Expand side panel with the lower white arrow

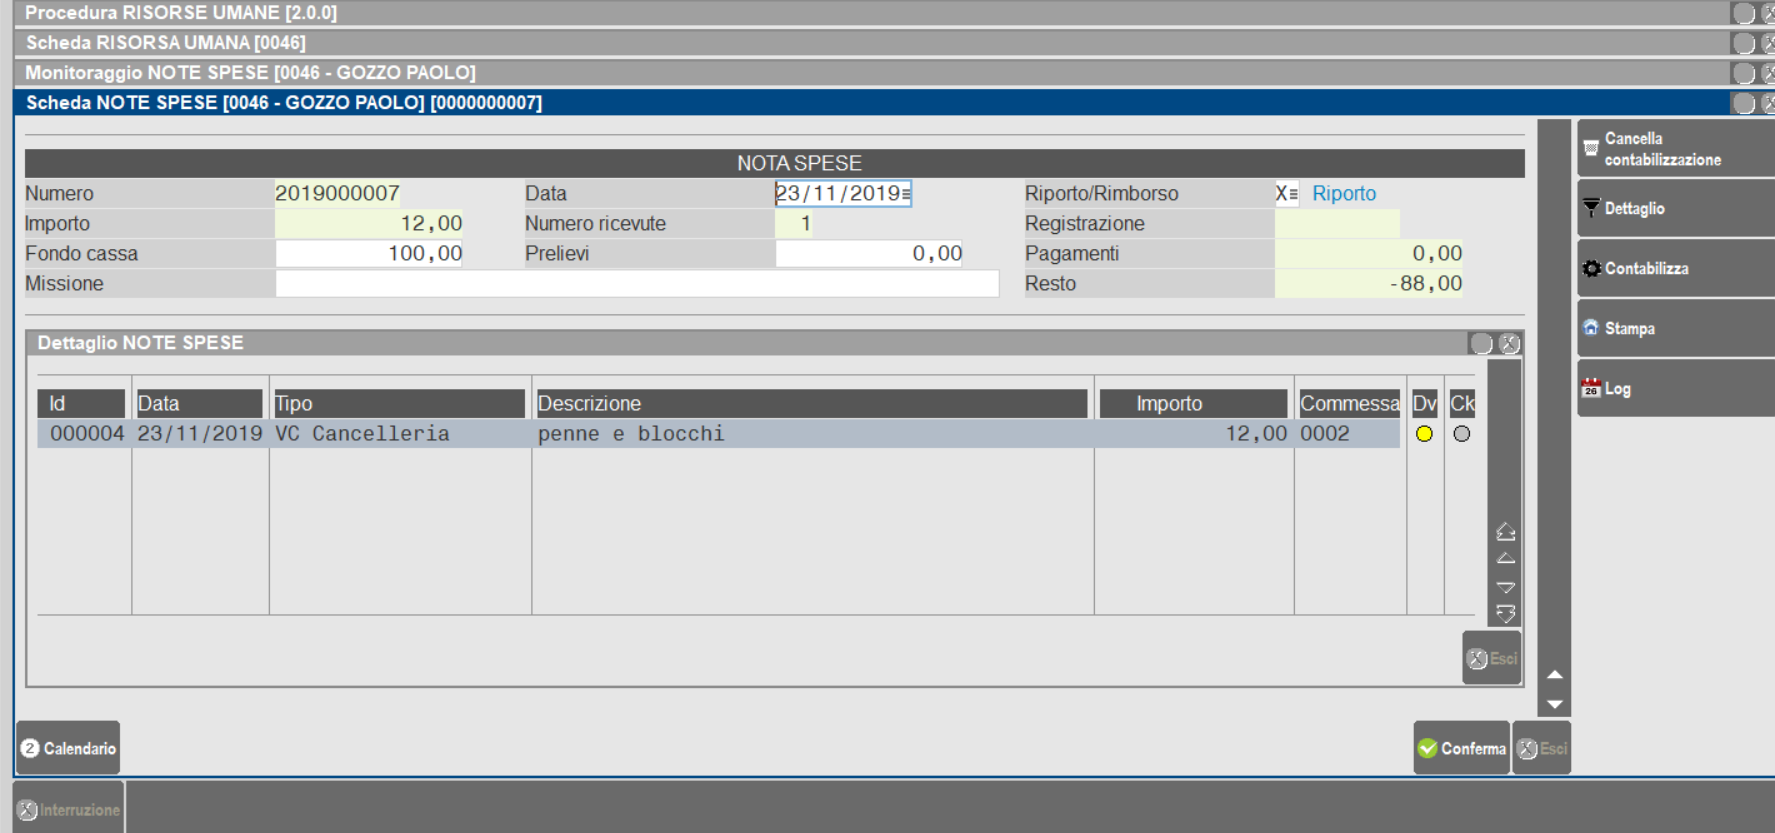pos(1554,704)
